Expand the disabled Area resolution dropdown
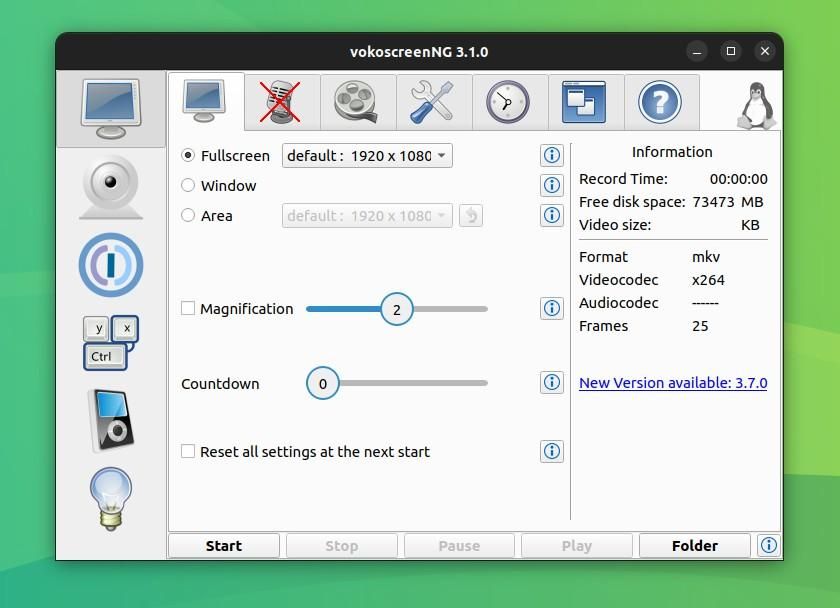Image resolution: width=840 pixels, height=608 pixels. click(x=367, y=215)
